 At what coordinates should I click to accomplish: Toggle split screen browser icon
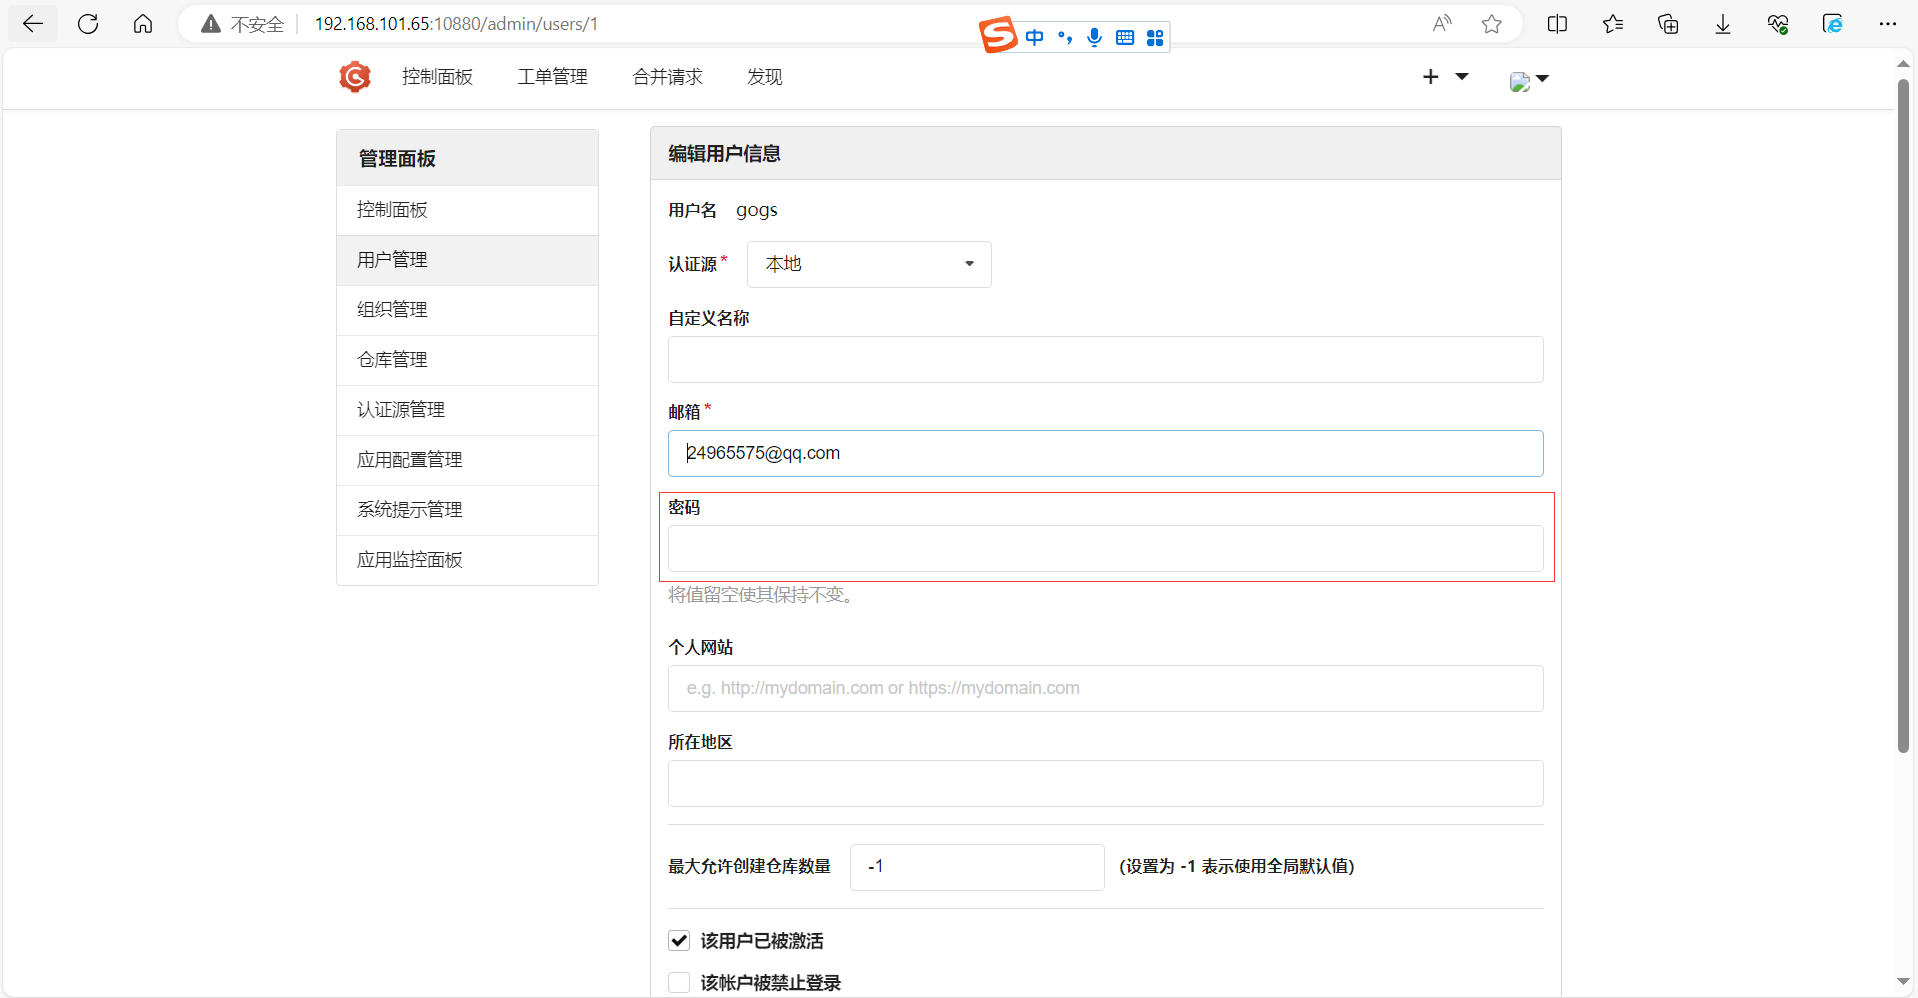1557,24
